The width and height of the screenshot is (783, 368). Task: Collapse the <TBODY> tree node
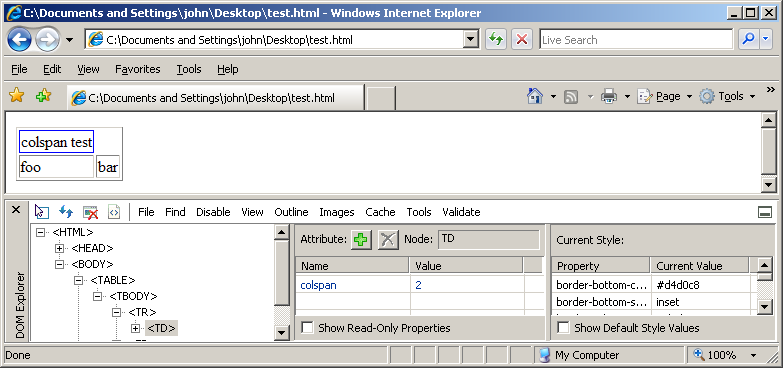97,296
